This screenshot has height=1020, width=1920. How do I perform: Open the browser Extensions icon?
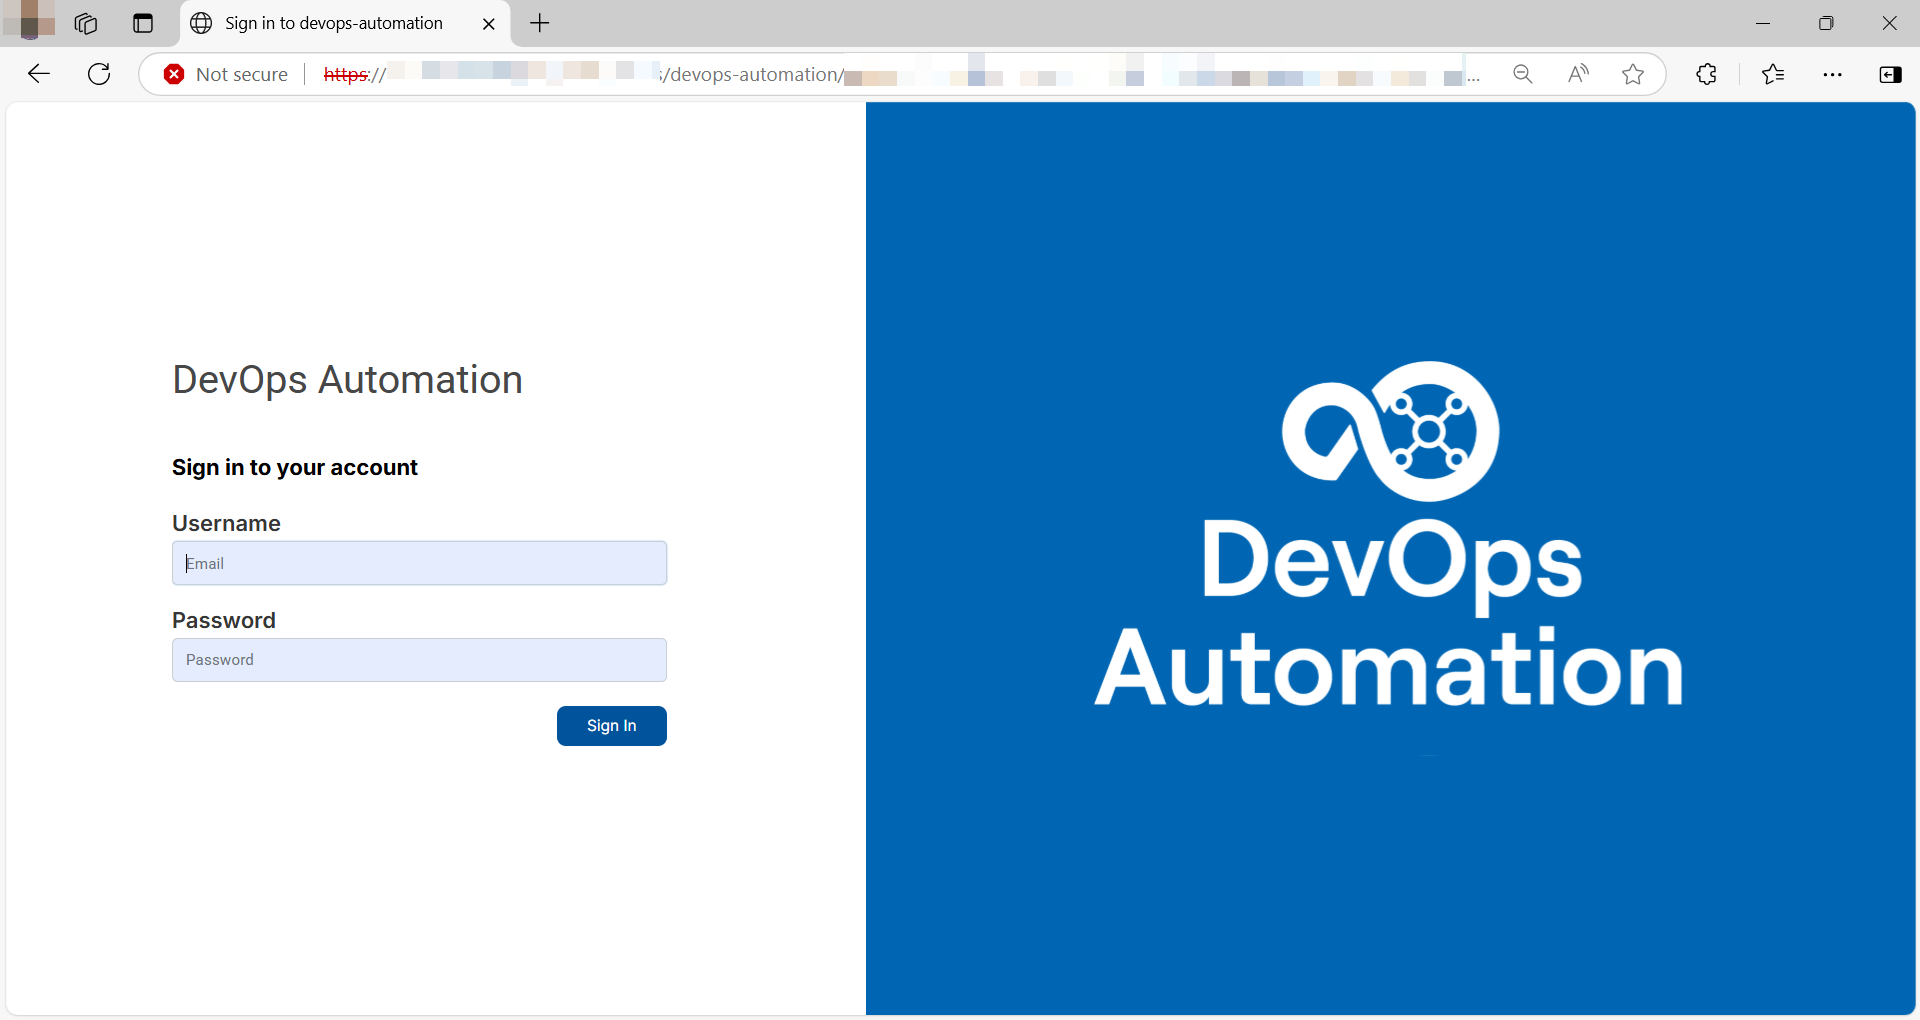pos(1706,74)
